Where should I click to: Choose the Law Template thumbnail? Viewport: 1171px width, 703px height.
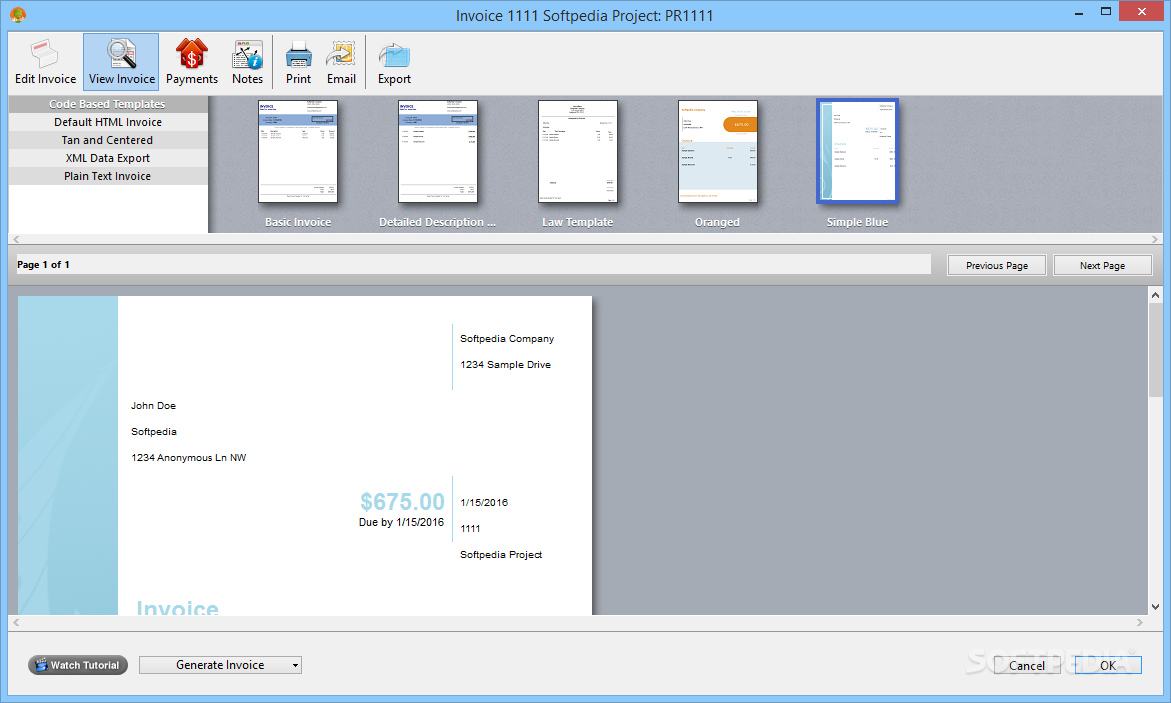pos(578,152)
